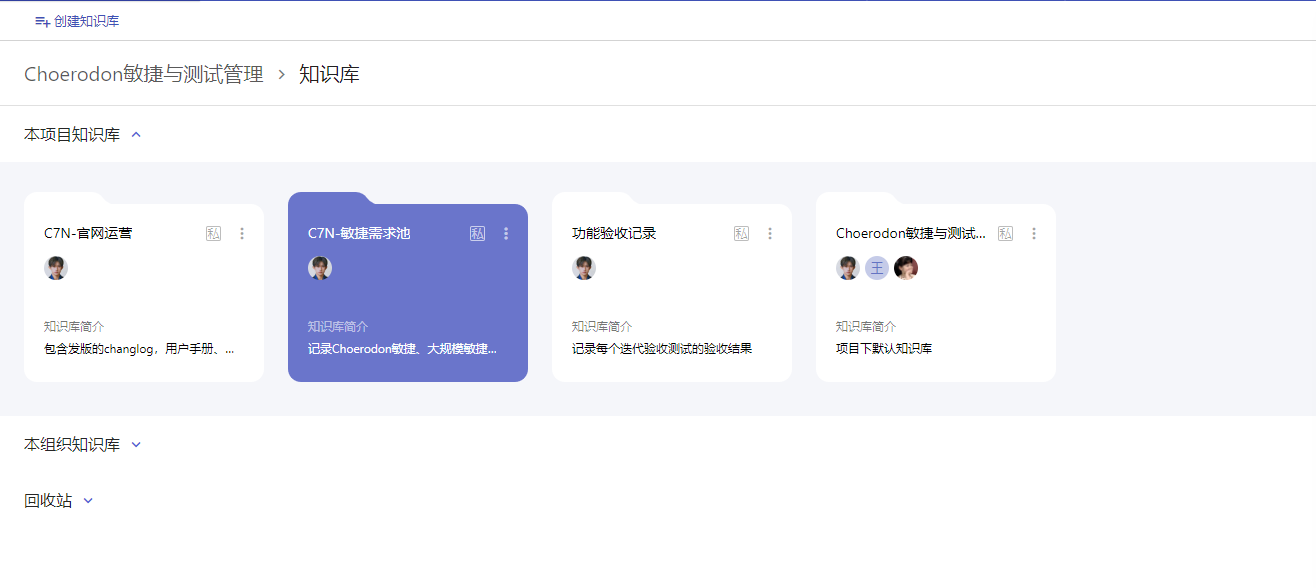Viewport: 1316px width, 588px height.
Task: Click description 记录每个迭代验收测试的验收结果
Action: point(662,349)
